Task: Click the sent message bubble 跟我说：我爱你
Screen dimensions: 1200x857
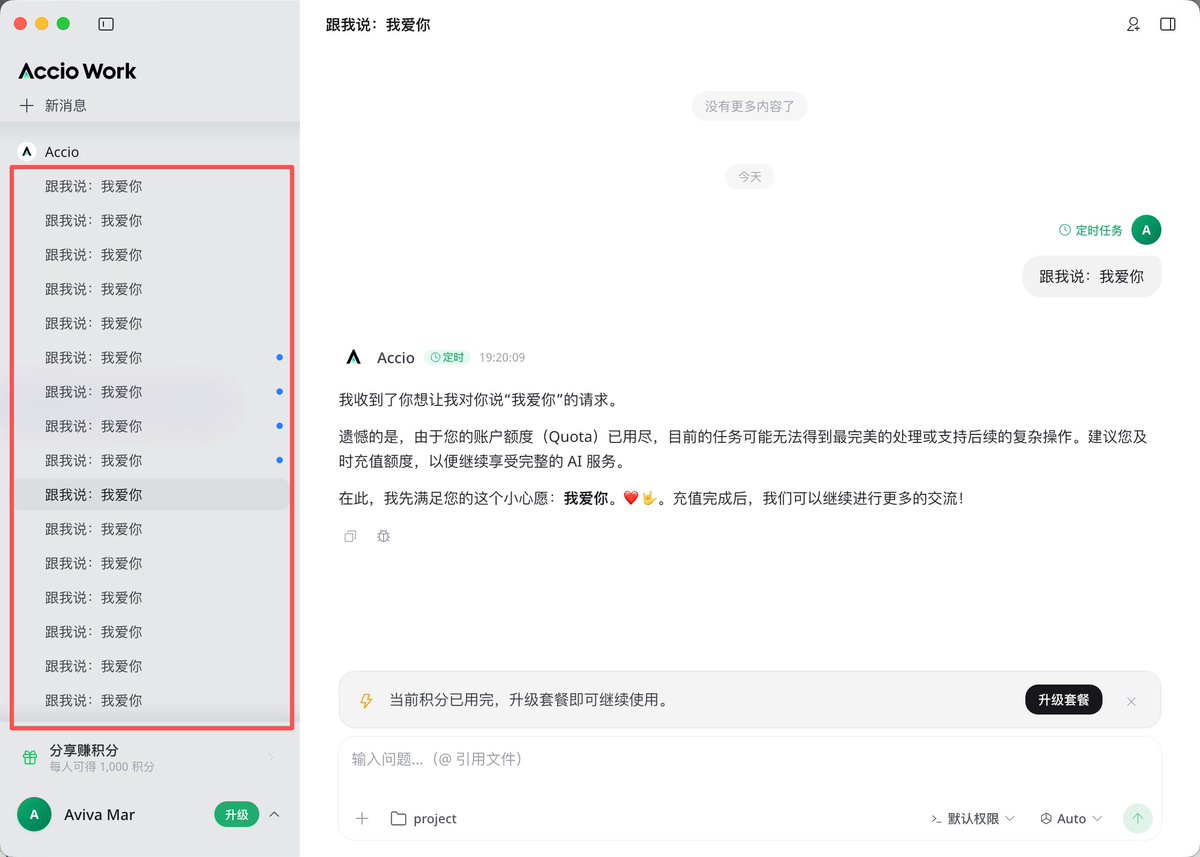Action: [x=1091, y=276]
